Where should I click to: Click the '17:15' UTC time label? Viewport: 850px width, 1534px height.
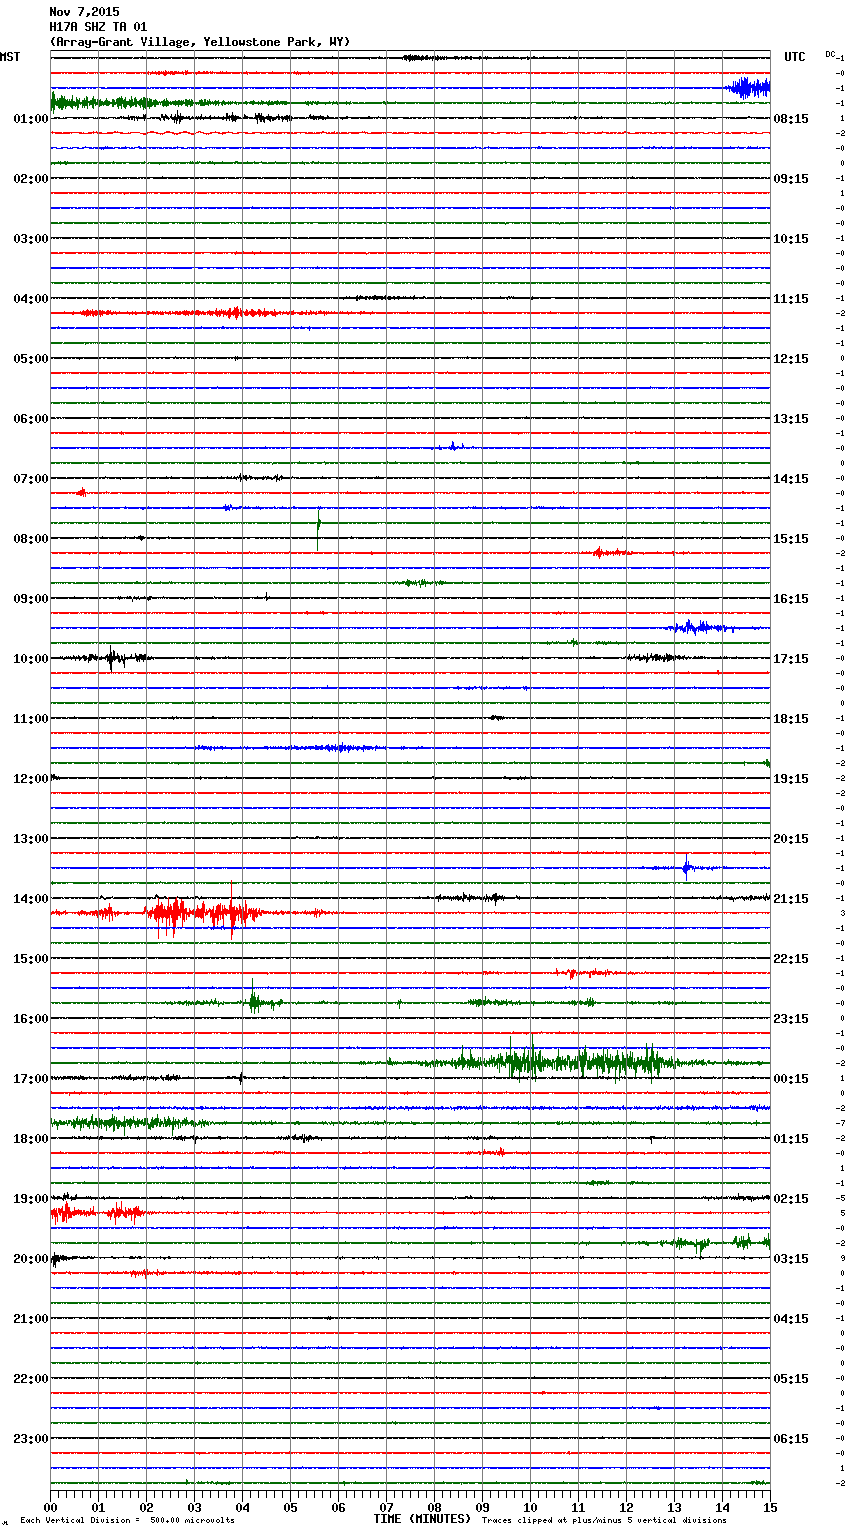pos(791,659)
